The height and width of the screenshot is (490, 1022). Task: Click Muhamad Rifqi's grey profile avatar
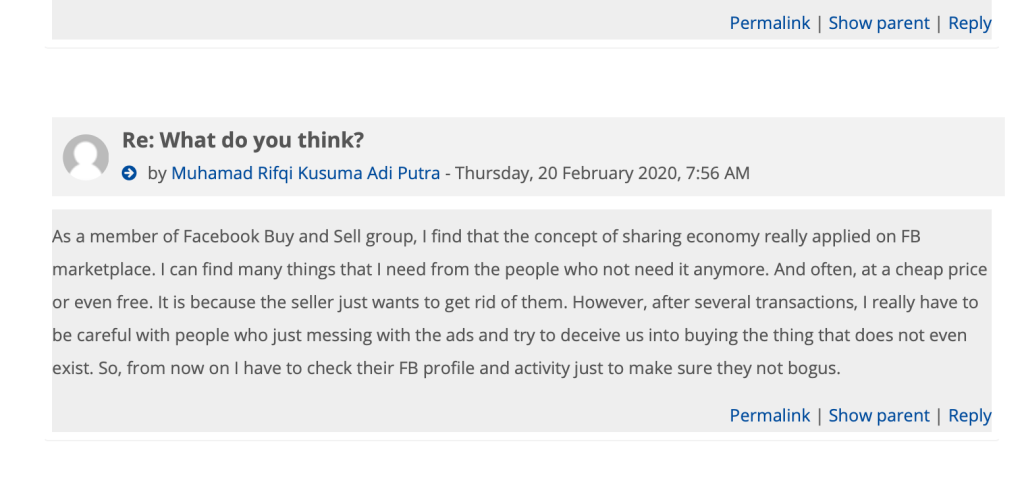tap(86, 157)
